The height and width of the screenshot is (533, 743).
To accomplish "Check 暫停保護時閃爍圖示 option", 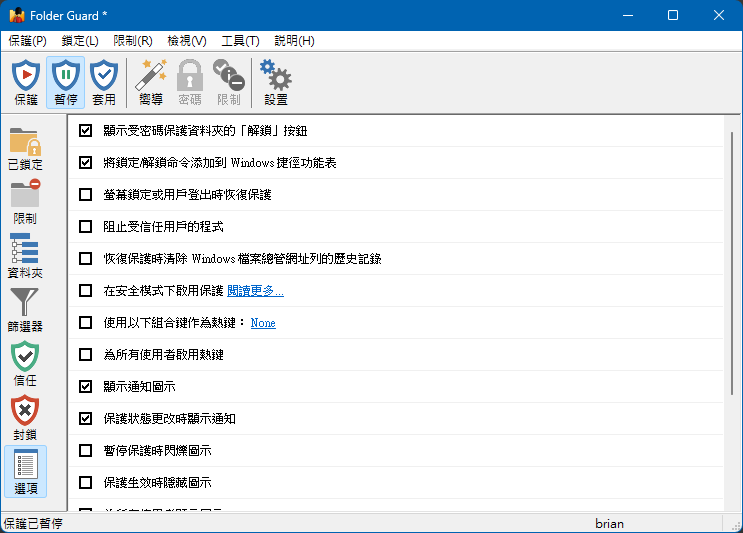I will [85, 450].
